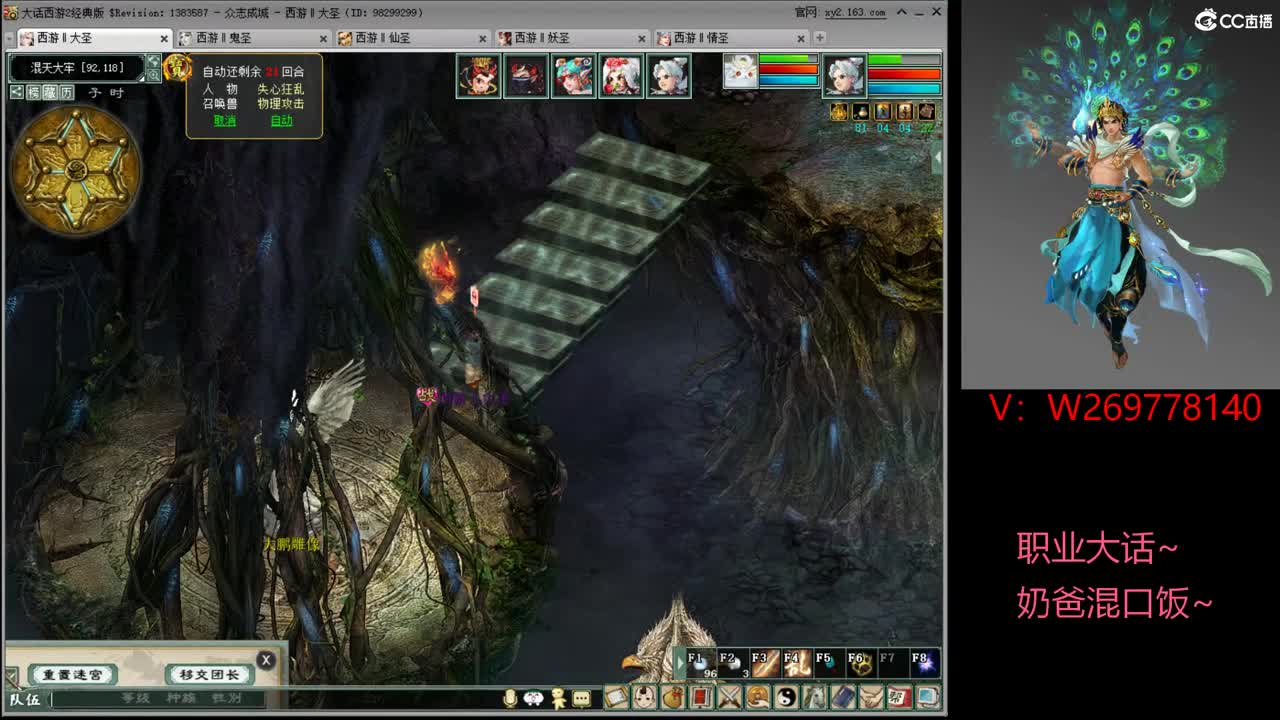The height and width of the screenshot is (720, 1280).
Task: Switch to the 西游‖仙圣 tab
Action: 413,38
